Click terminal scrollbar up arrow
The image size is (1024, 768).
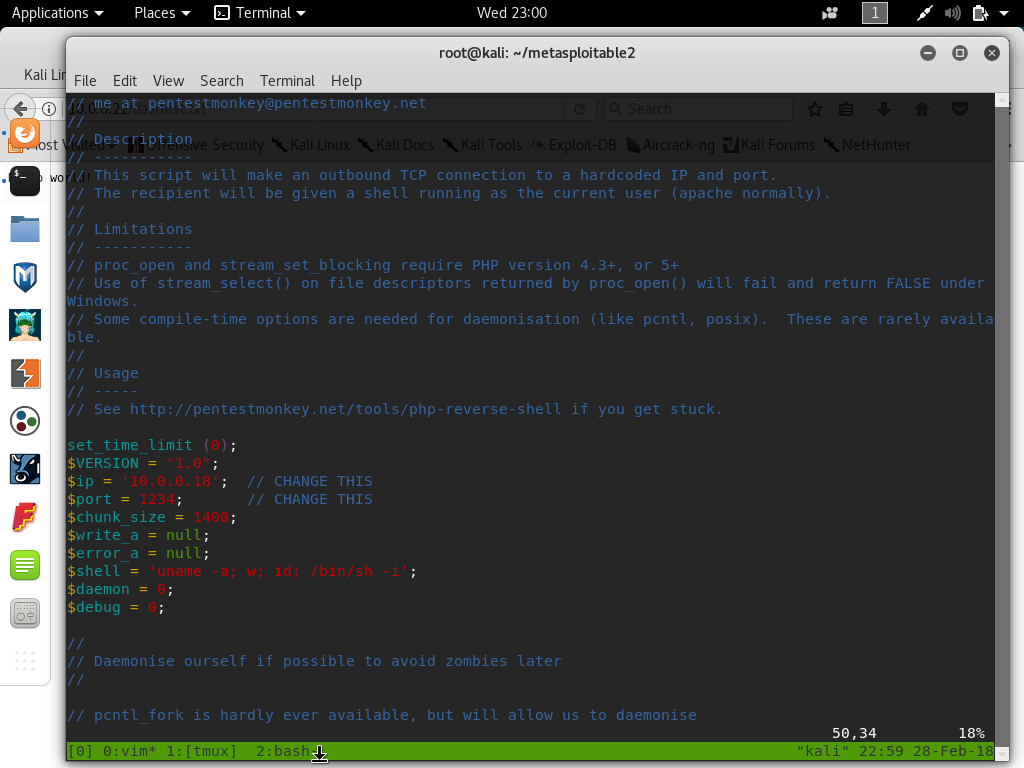(1002, 100)
